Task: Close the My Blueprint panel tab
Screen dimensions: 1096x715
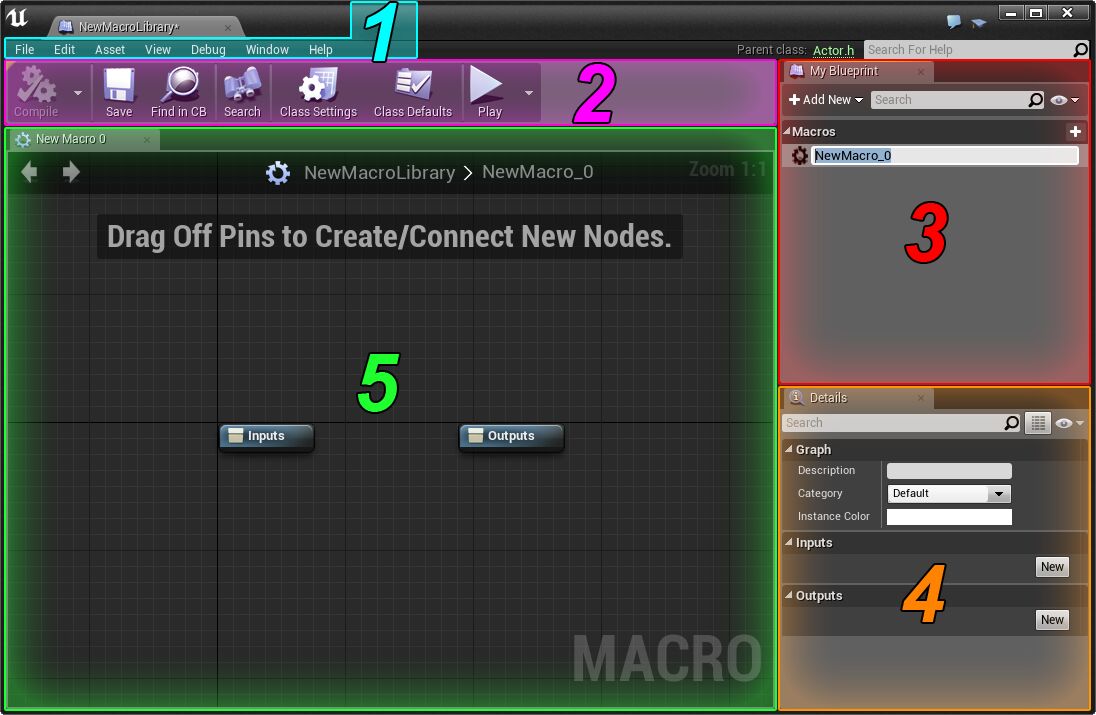Action: [x=921, y=71]
